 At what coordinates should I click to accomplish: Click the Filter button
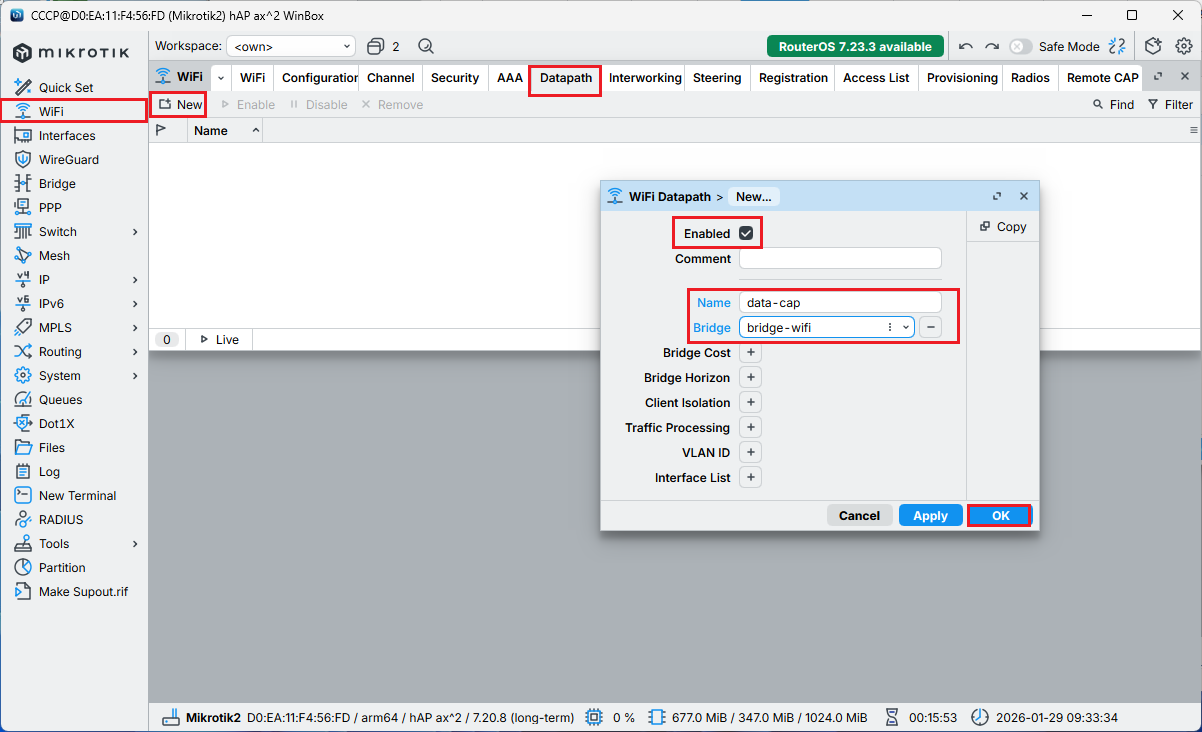(1170, 105)
